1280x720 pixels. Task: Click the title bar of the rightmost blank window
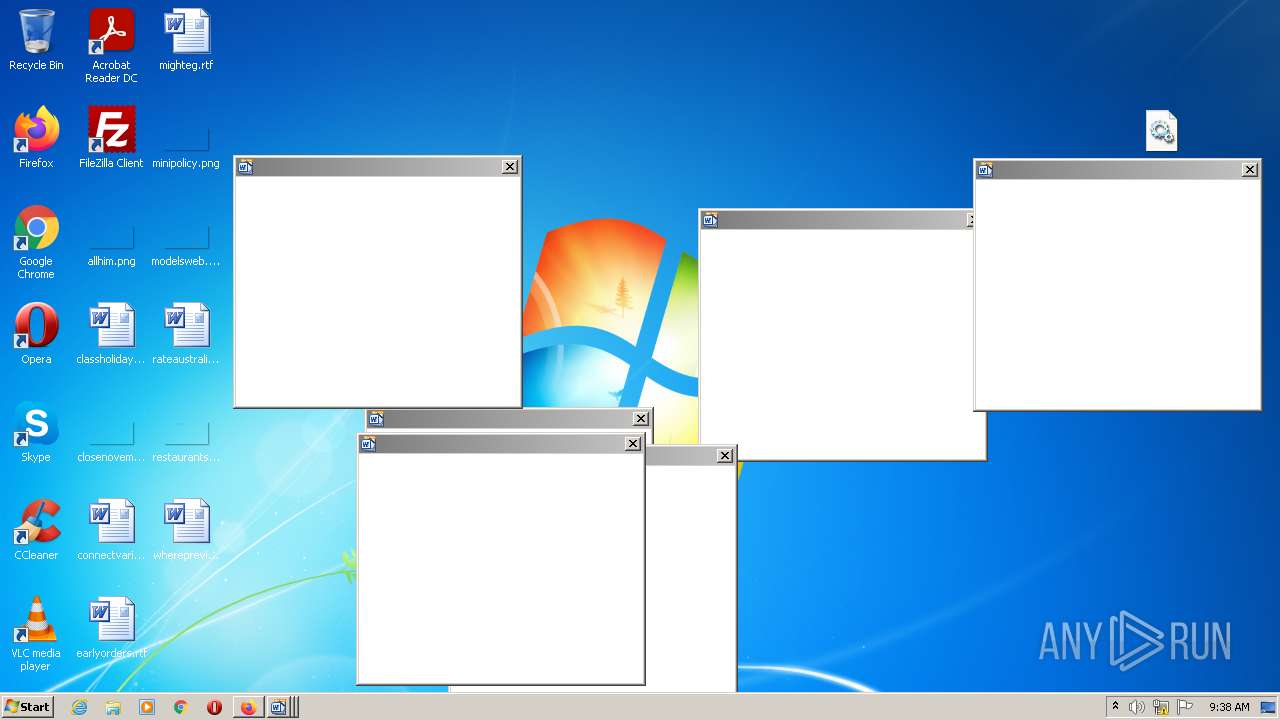point(1117,170)
